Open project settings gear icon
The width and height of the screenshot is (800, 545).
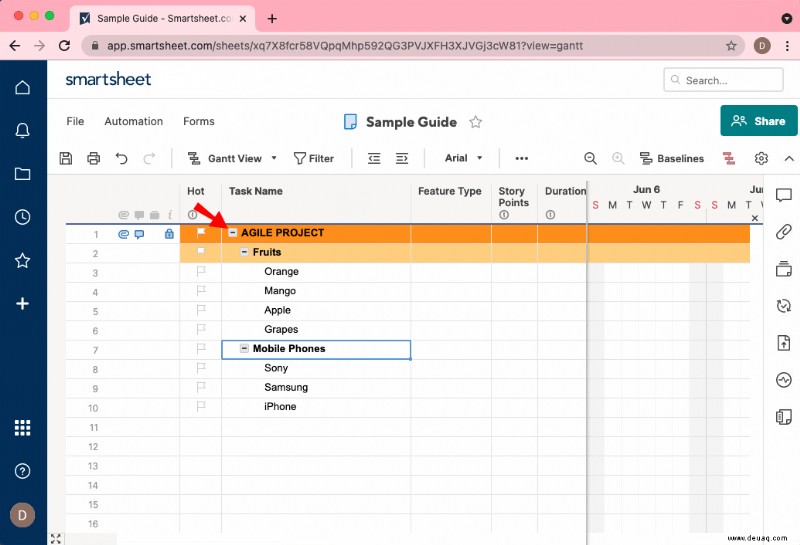coord(761,158)
